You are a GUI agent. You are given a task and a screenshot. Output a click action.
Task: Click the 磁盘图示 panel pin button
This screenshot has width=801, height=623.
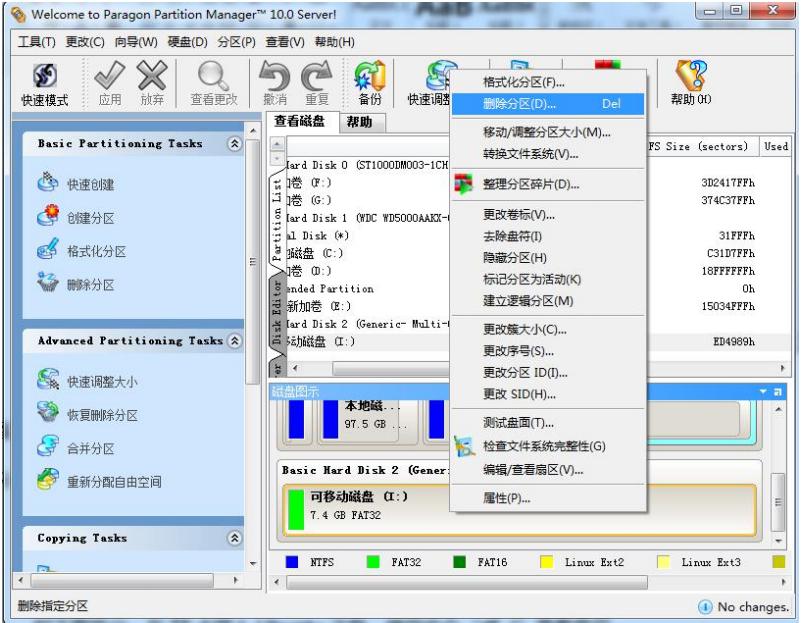tap(778, 392)
